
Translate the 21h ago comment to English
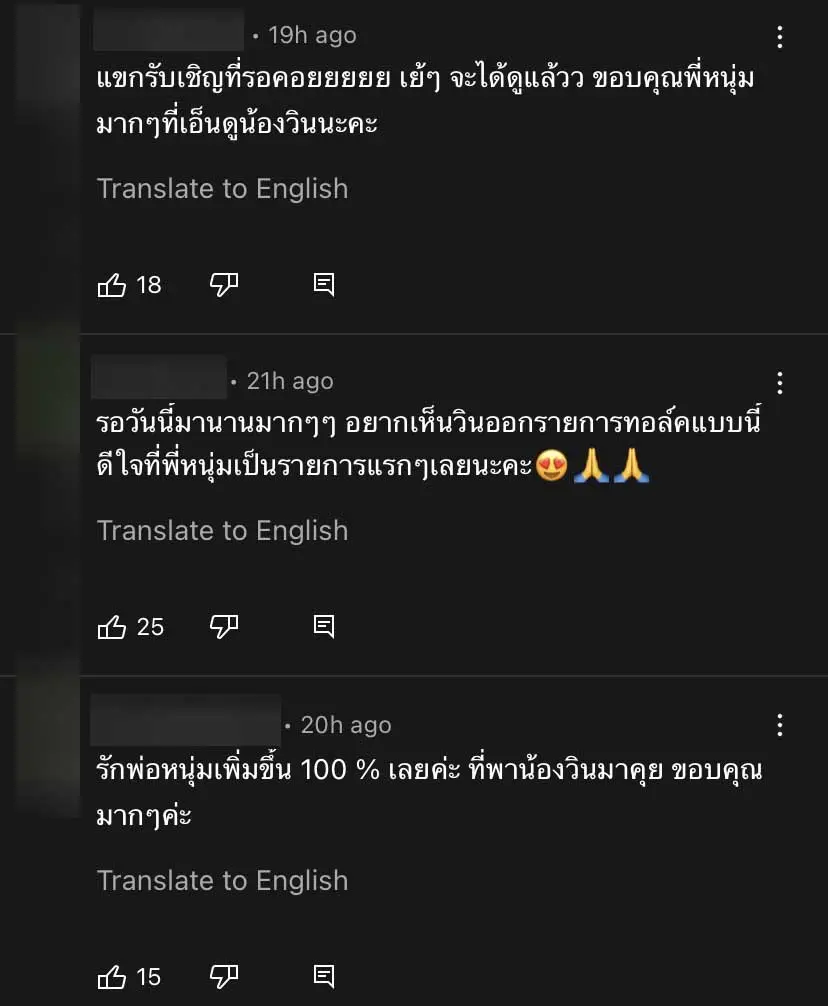pyautogui.click(x=222, y=530)
